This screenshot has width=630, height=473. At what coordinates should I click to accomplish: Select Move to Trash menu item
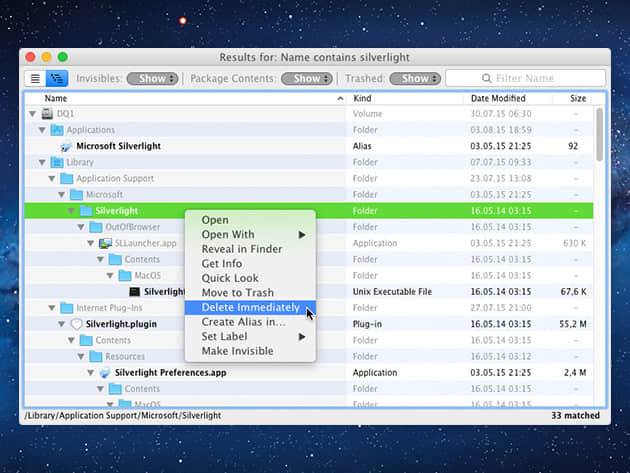pos(239,292)
